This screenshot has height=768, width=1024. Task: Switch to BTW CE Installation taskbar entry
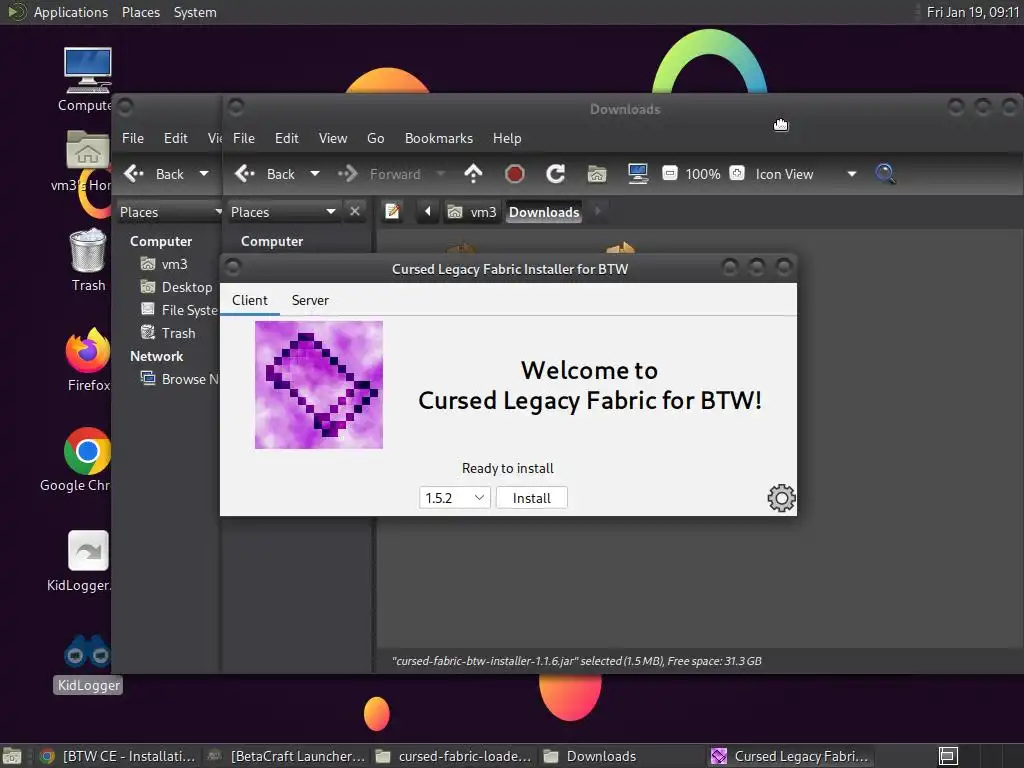pyautogui.click(x=118, y=756)
